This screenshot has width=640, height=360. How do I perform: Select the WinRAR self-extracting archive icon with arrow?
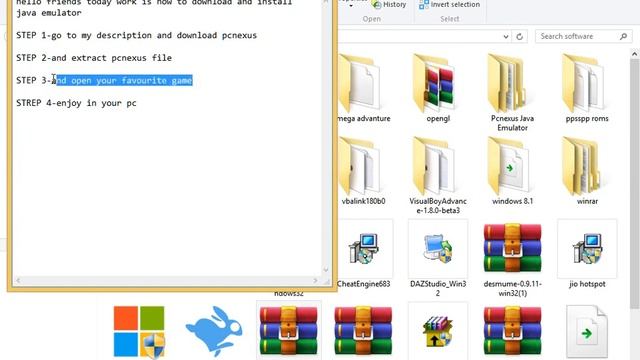438,332
